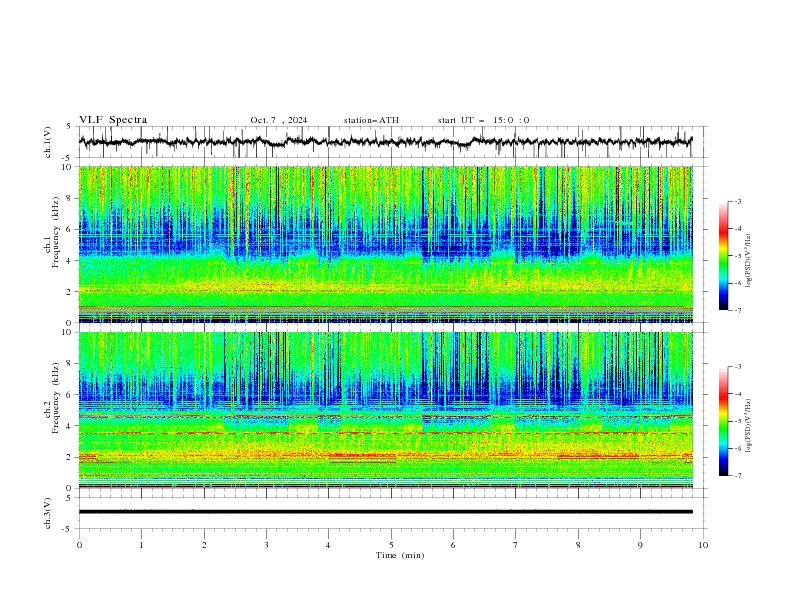Screen dimensions: 792x612
Task: Click the "-7" label of ch.1 color bar
Action: coord(737,310)
